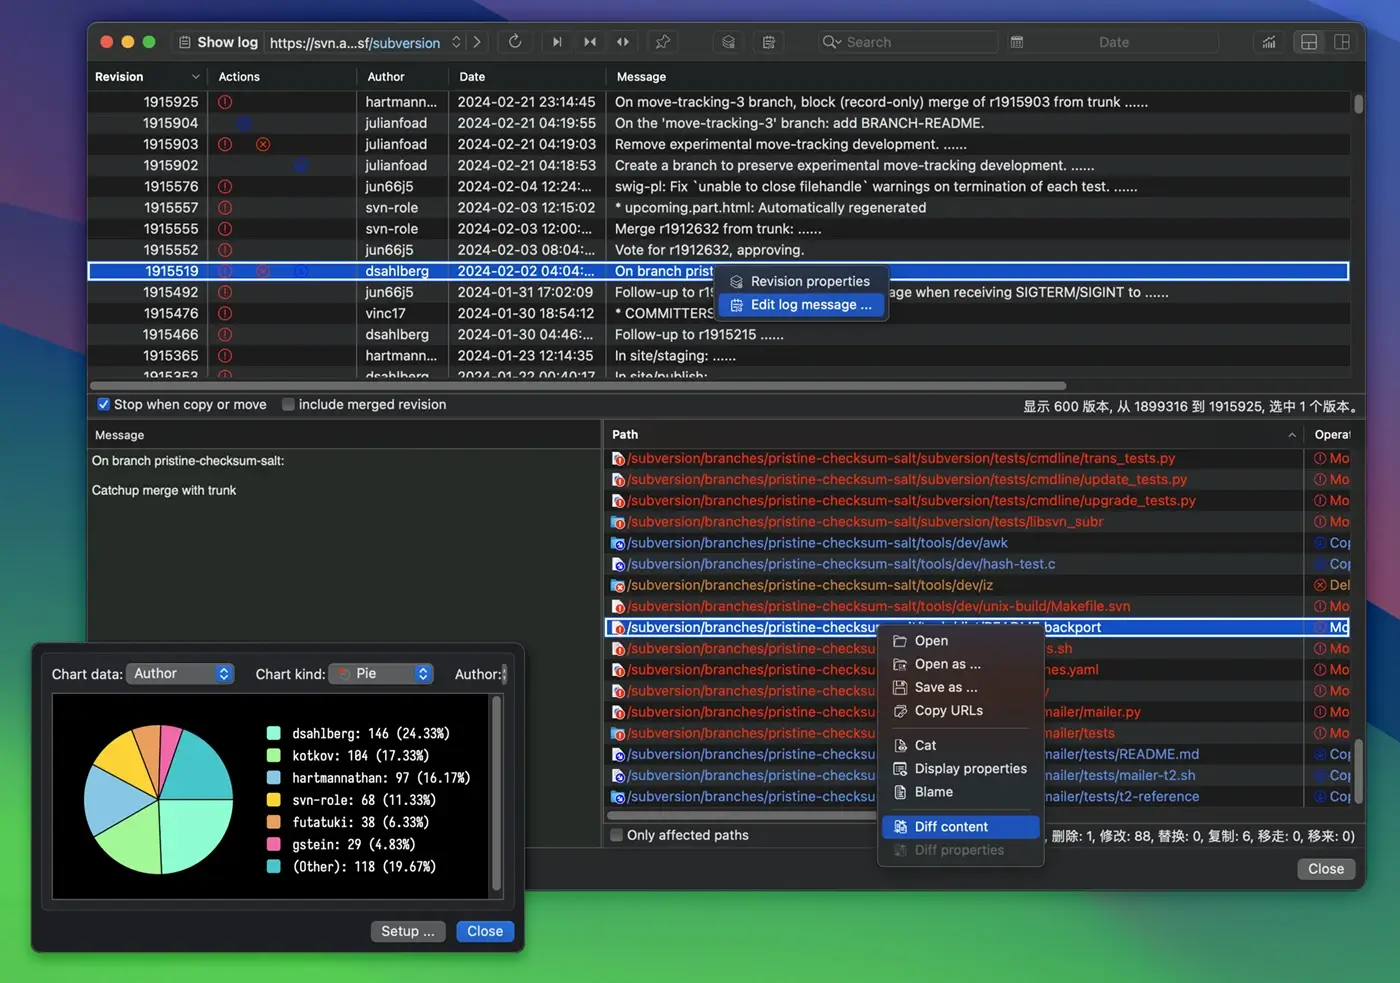Open the Chart data Author dropdown

pyautogui.click(x=180, y=673)
